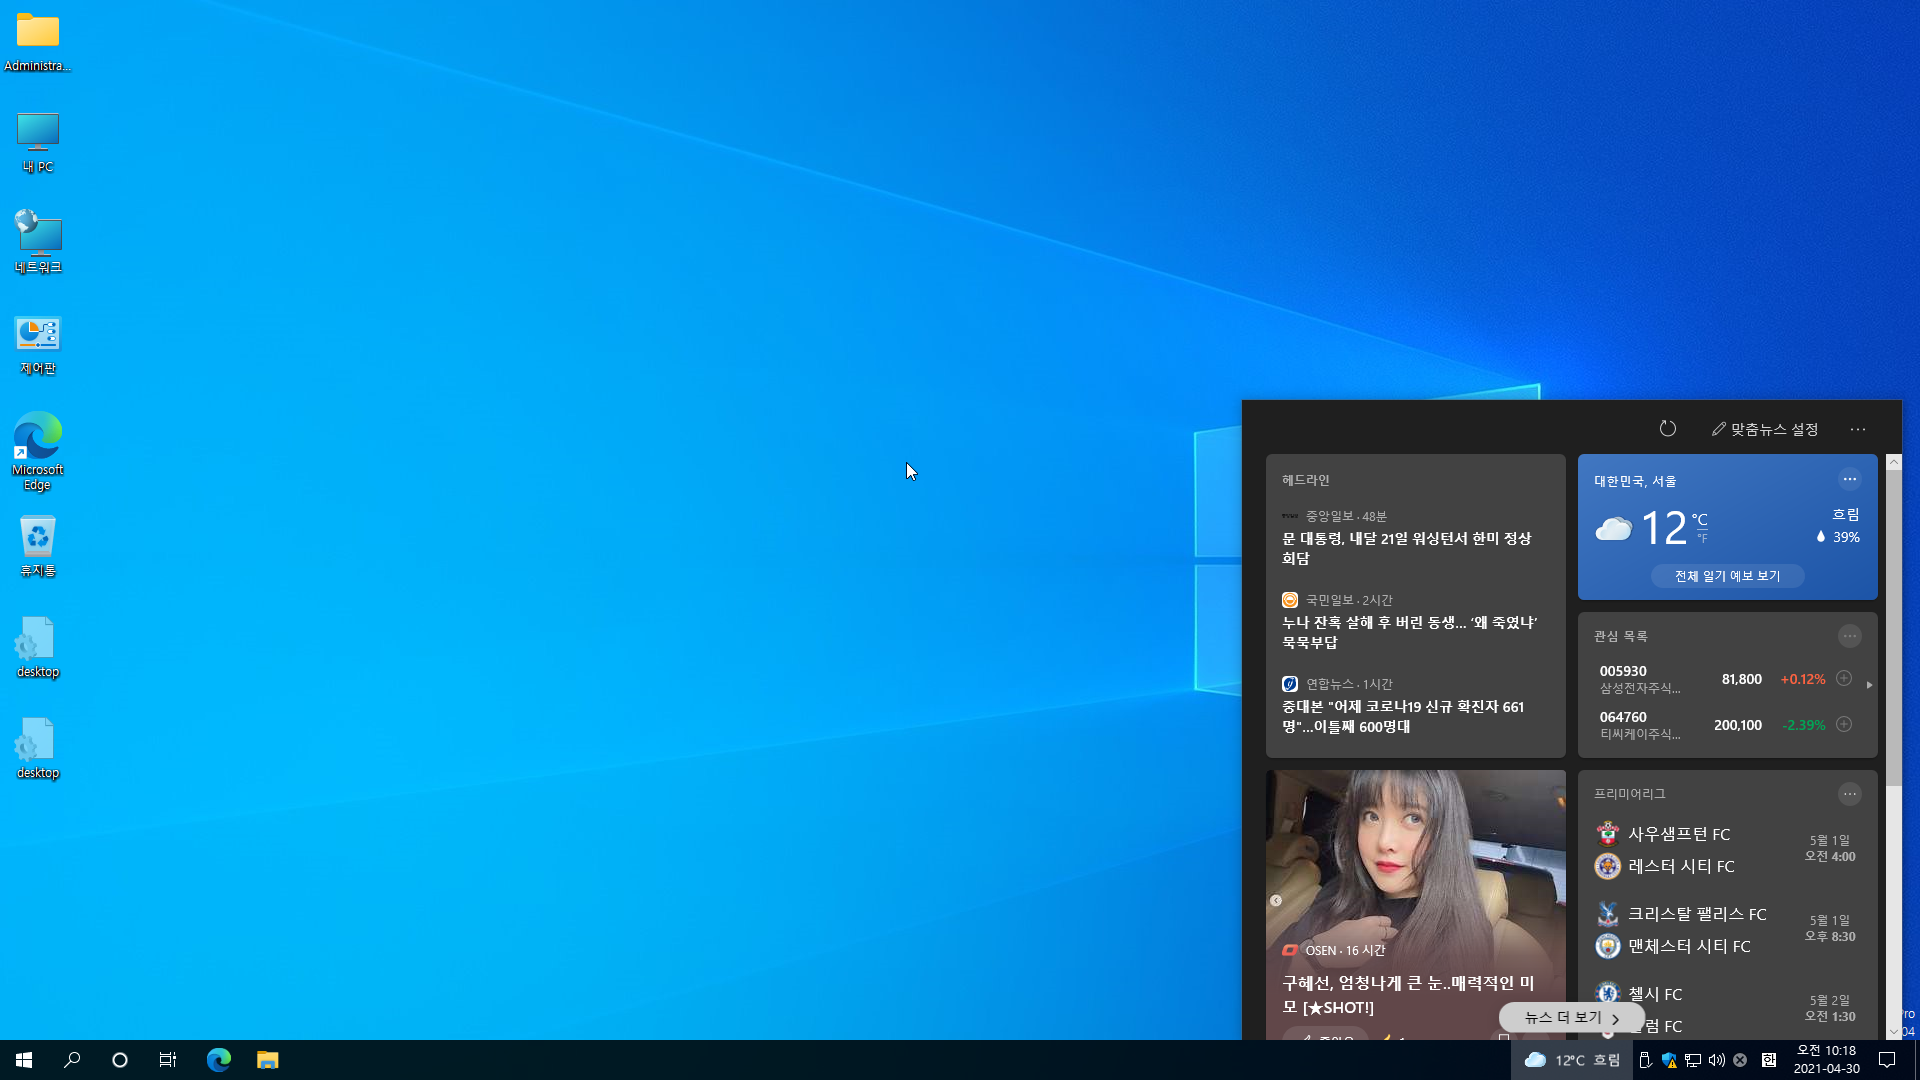Open the news panel's more options menu
The height and width of the screenshot is (1080, 1920).
point(1857,429)
